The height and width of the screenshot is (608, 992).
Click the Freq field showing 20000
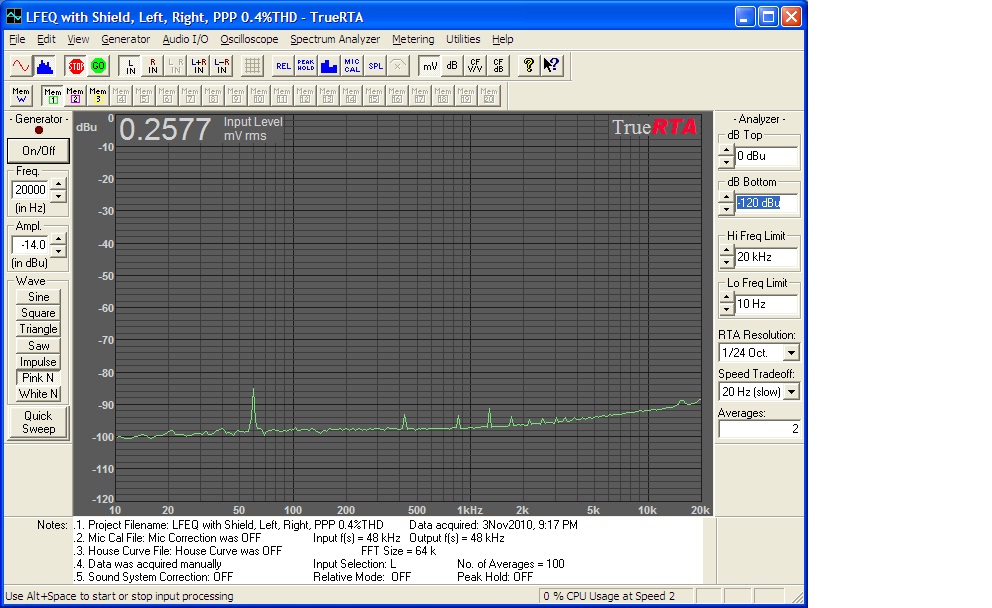click(31, 189)
